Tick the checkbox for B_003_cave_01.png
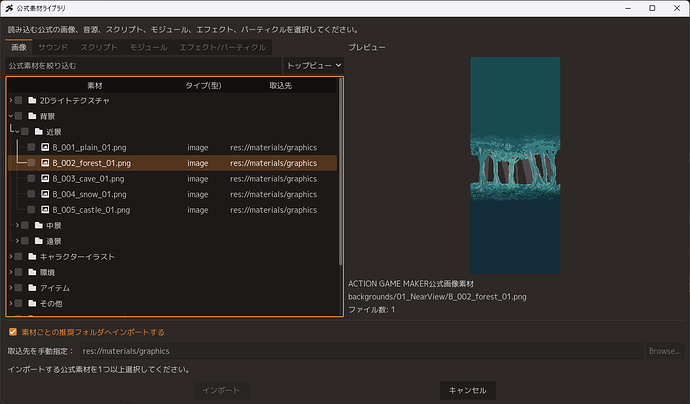Screen dimensions: 690x404 [31, 178]
